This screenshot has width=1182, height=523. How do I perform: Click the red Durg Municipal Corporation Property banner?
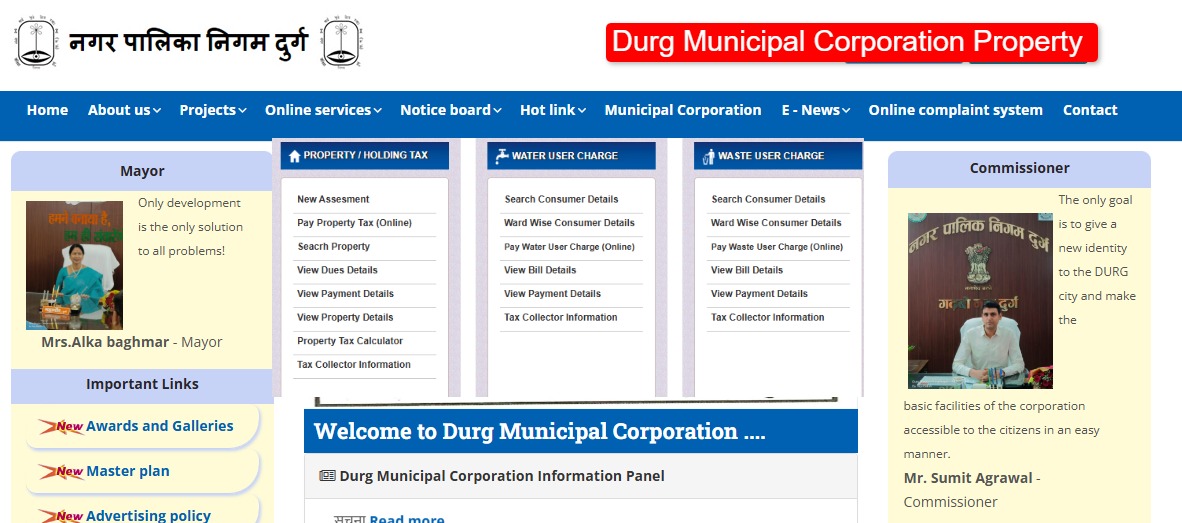pos(851,42)
